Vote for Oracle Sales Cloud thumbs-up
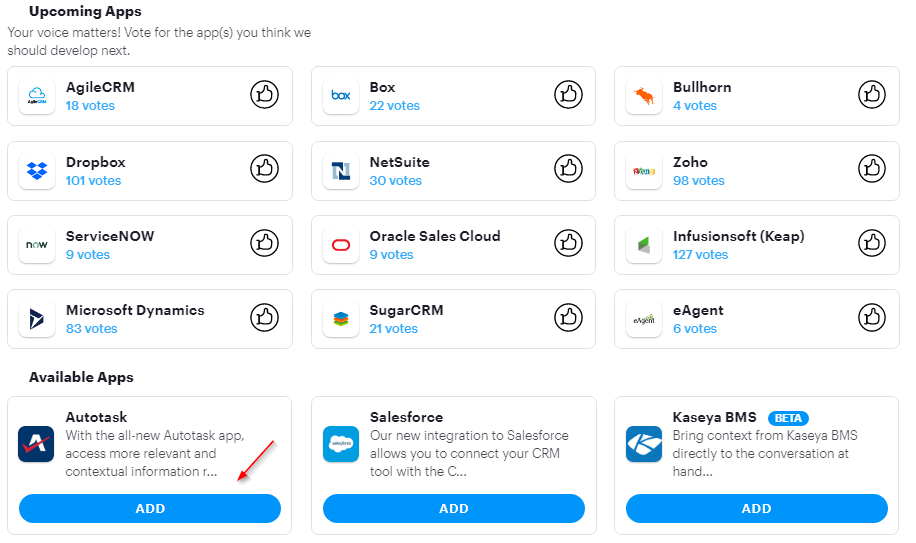The image size is (916, 543). (x=568, y=243)
